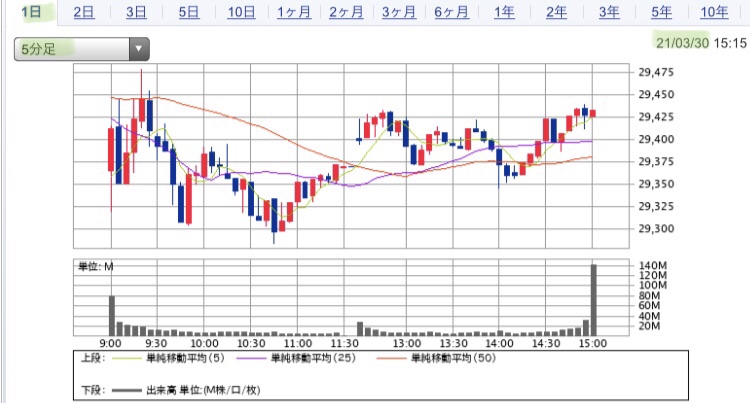Click the 21/03/30 date text
Viewport: 750px width, 403px height.
tap(682, 43)
